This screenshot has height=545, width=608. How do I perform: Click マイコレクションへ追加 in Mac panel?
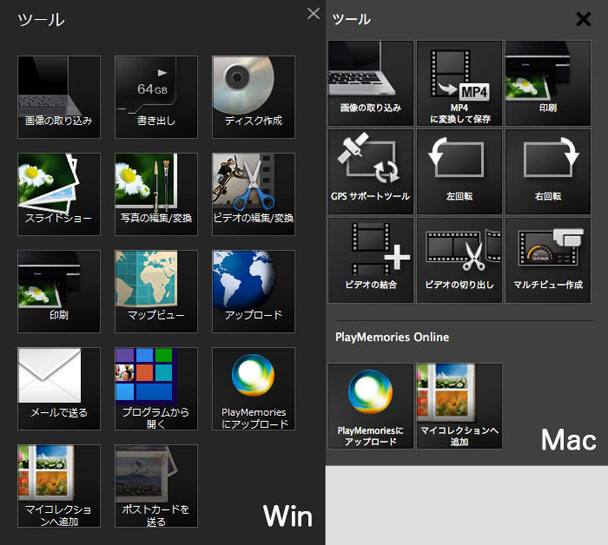[459, 406]
